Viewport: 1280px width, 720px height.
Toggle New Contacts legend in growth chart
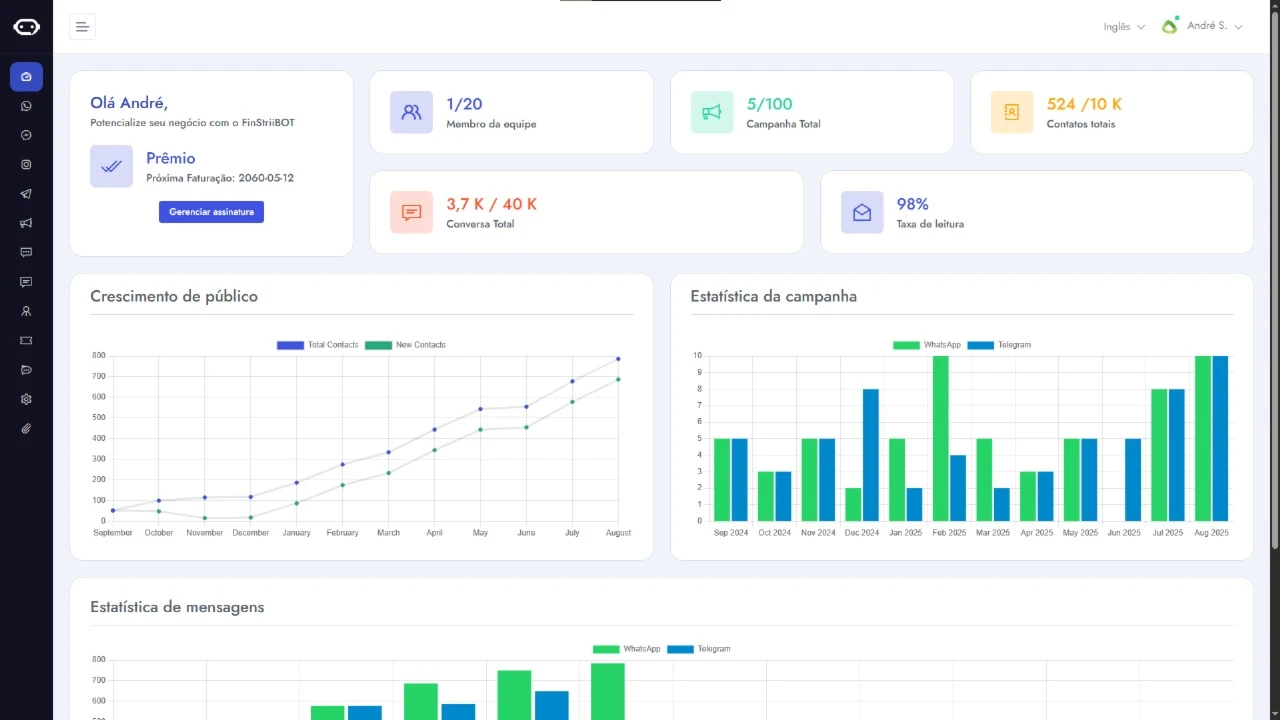[x=405, y=345]
